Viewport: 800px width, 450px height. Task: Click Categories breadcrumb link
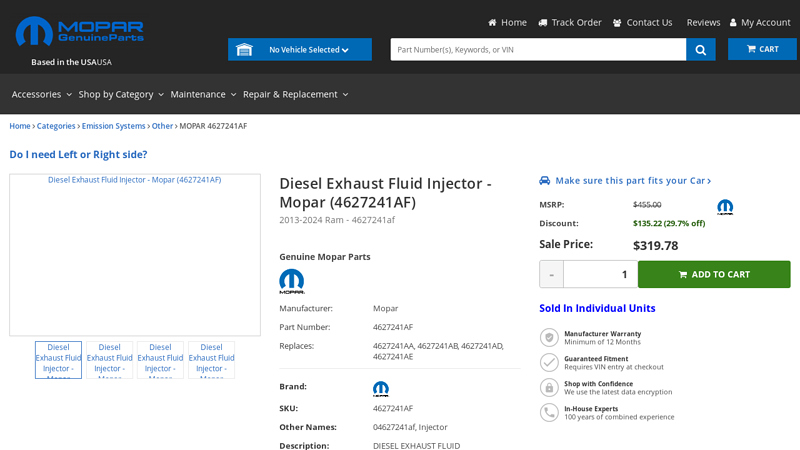56,126
